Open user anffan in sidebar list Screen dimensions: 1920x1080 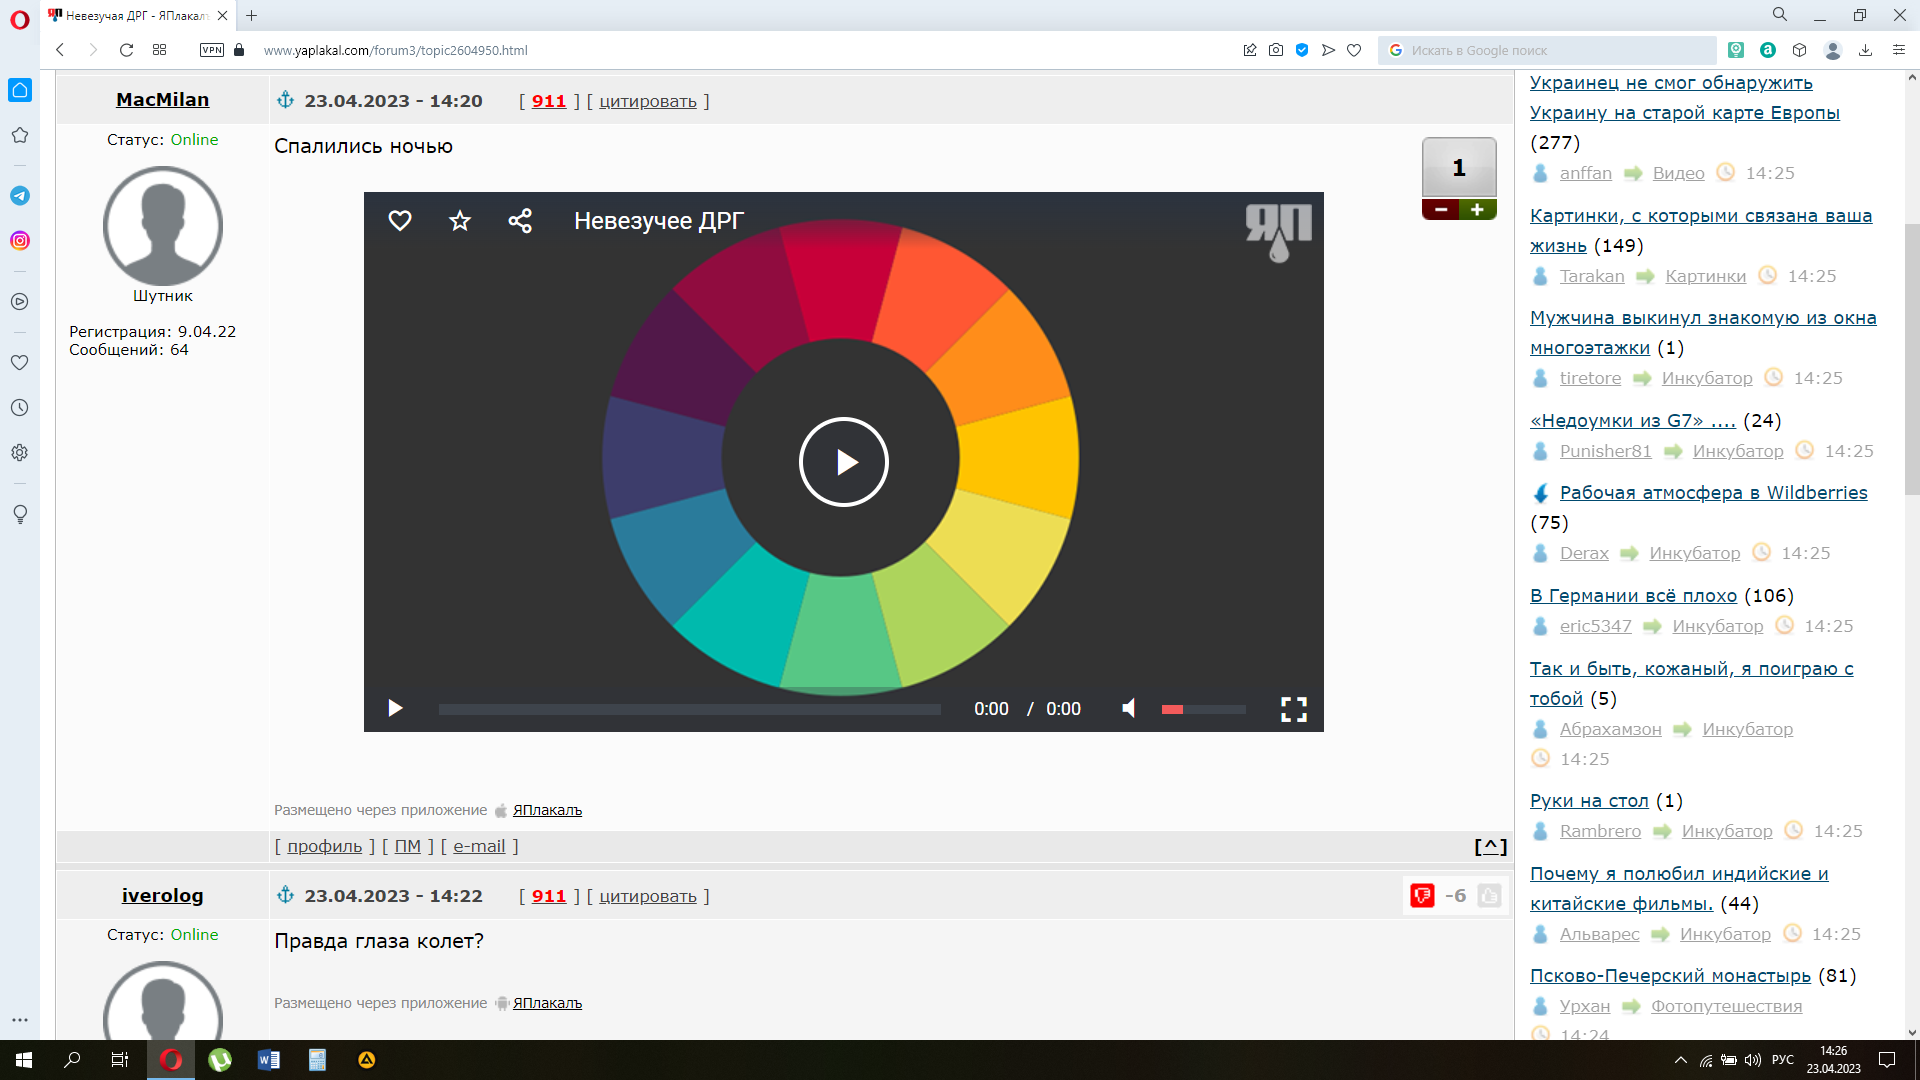click(x=1586, y=173)
